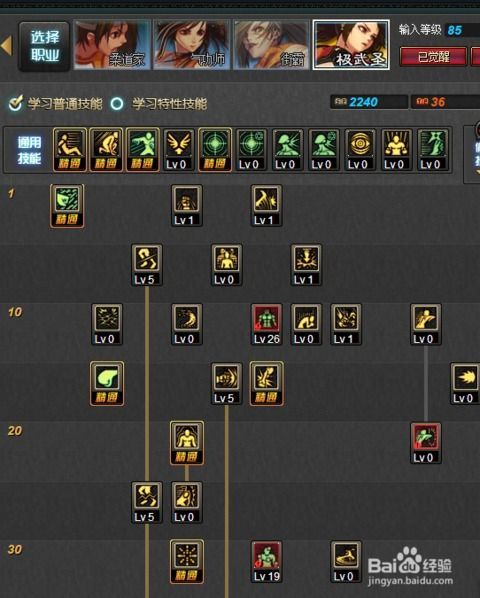
Task: Click the 选择职业 button
Action: click(44, 47)
